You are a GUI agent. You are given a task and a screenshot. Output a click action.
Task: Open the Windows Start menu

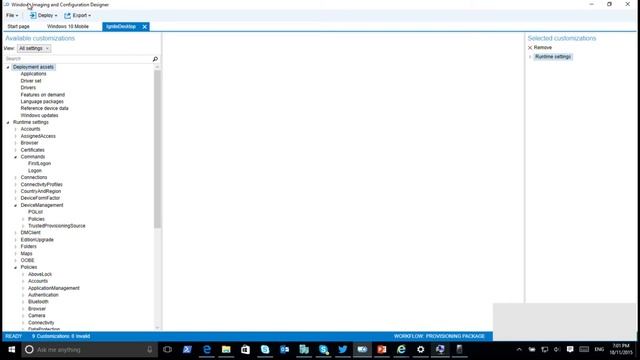click(x=11, y=350)
